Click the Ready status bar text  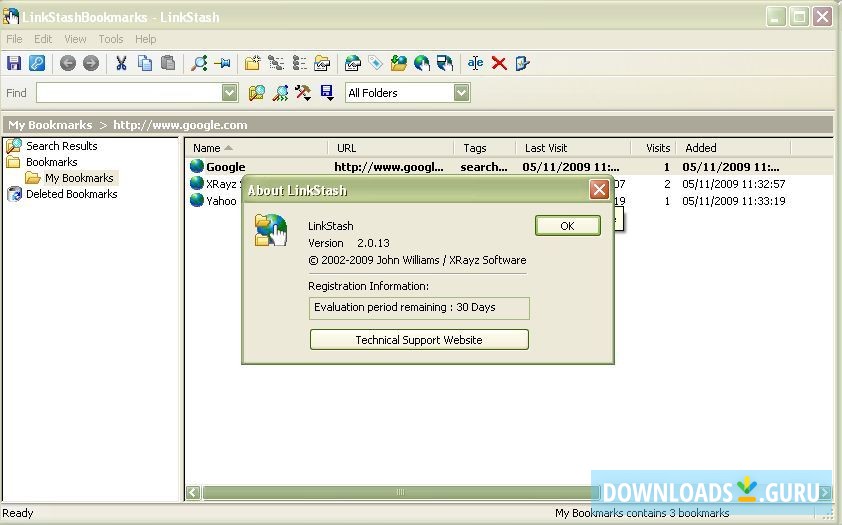(18, 513)
